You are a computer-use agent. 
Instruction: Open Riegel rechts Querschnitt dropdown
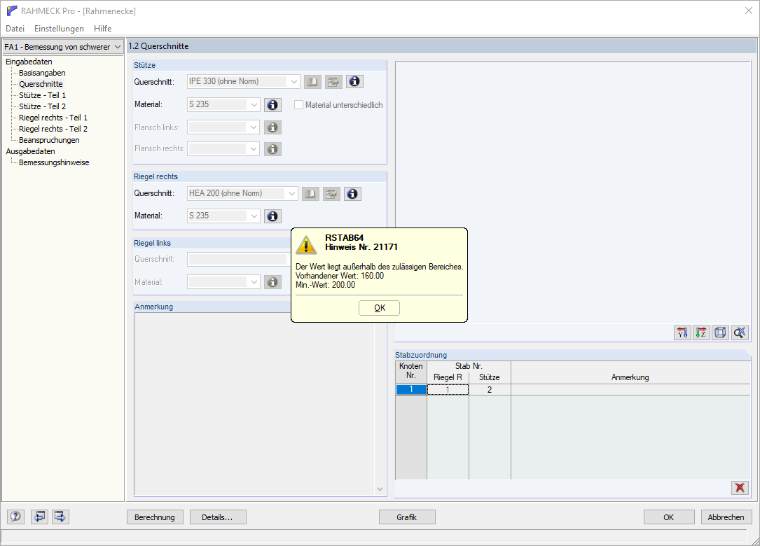tap(291, 193)
